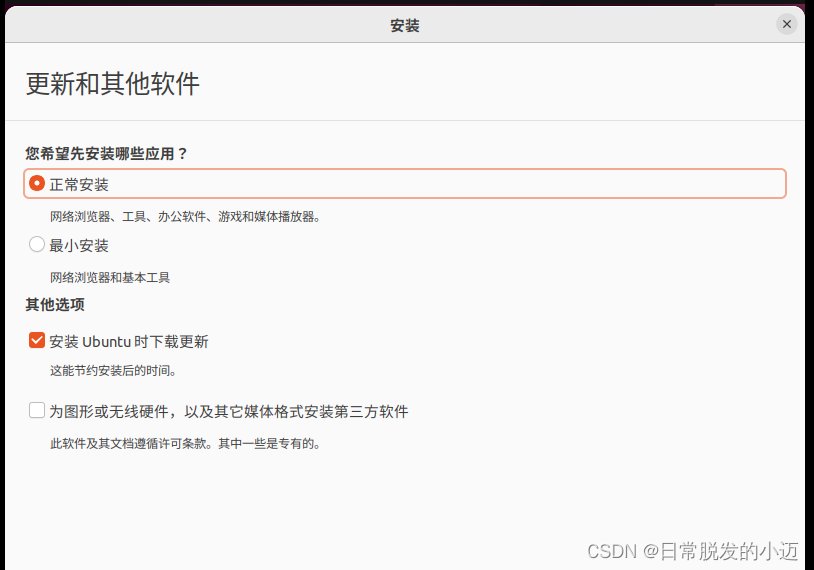The height and width of the screenshot is (570, 814).
Task: Click the 安装 window title
Action: coord(405,25)
